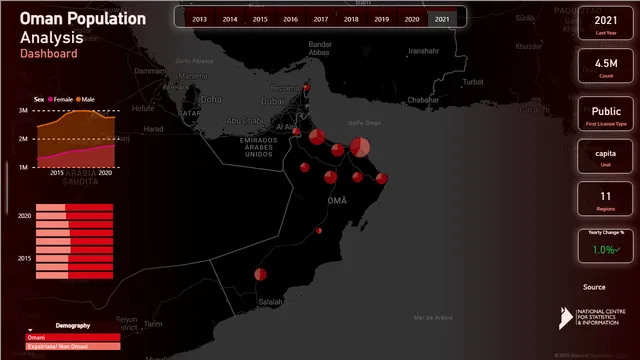Collapse the Demography legend arrow
The image size is (640, 360).
(30, 330)
